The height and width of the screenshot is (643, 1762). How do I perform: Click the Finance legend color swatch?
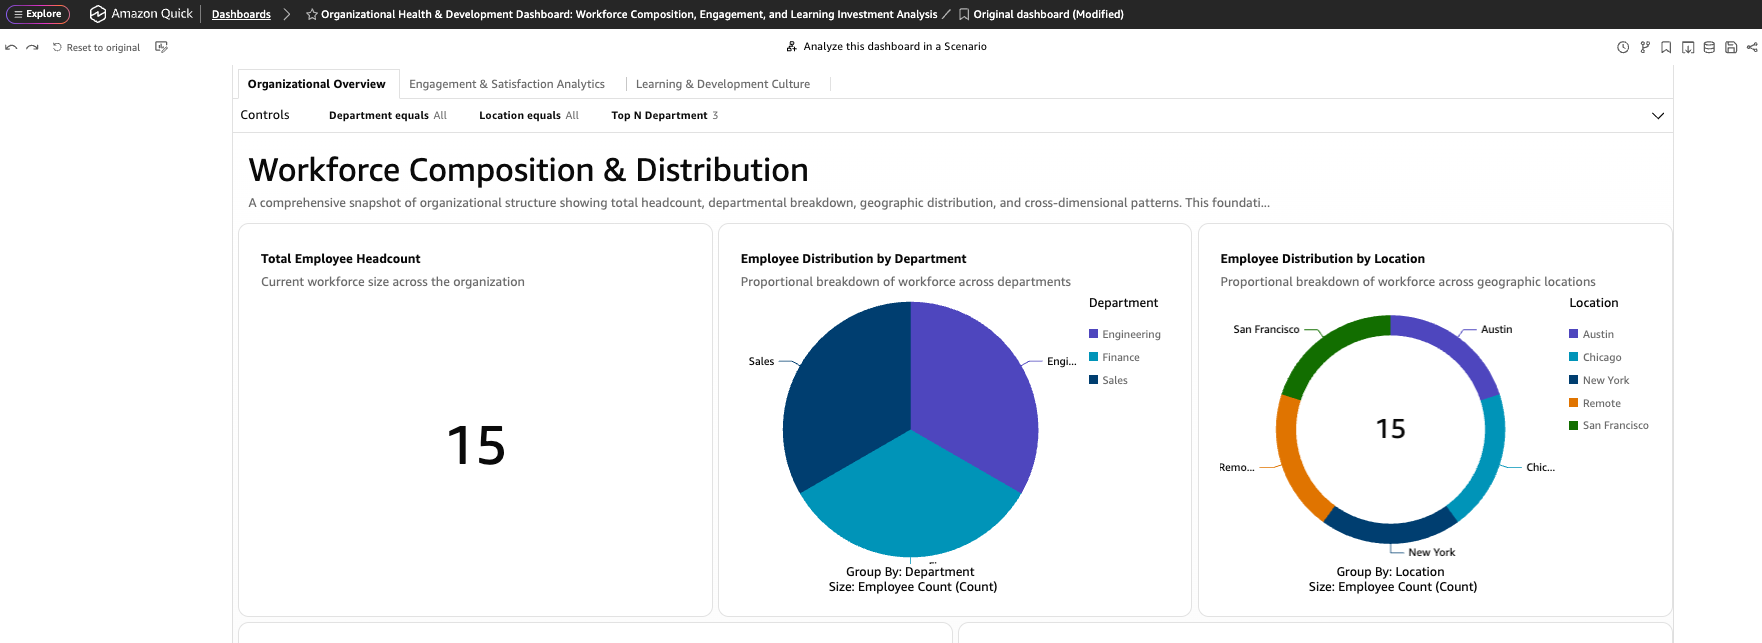(1094, 357)
